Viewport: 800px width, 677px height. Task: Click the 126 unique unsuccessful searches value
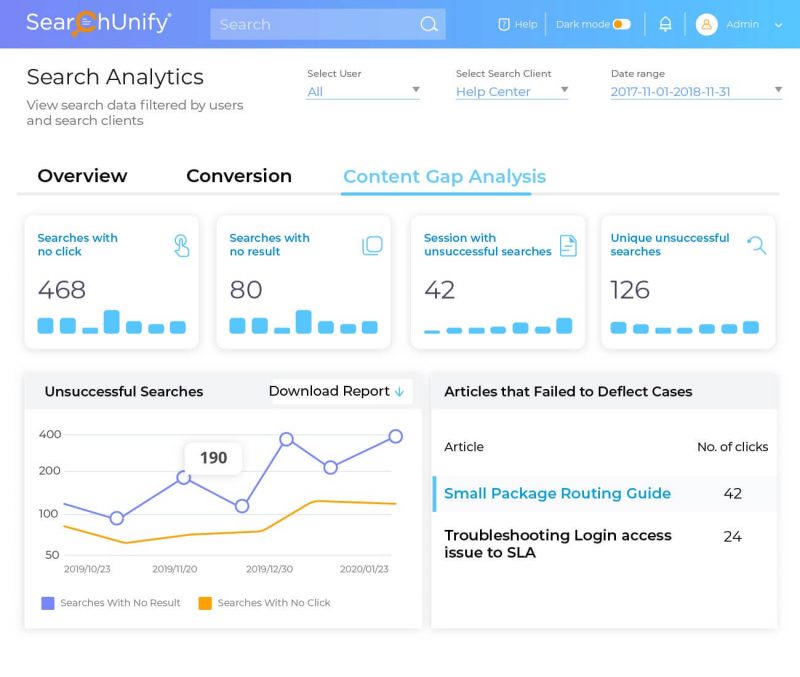(x=630, y=290)
